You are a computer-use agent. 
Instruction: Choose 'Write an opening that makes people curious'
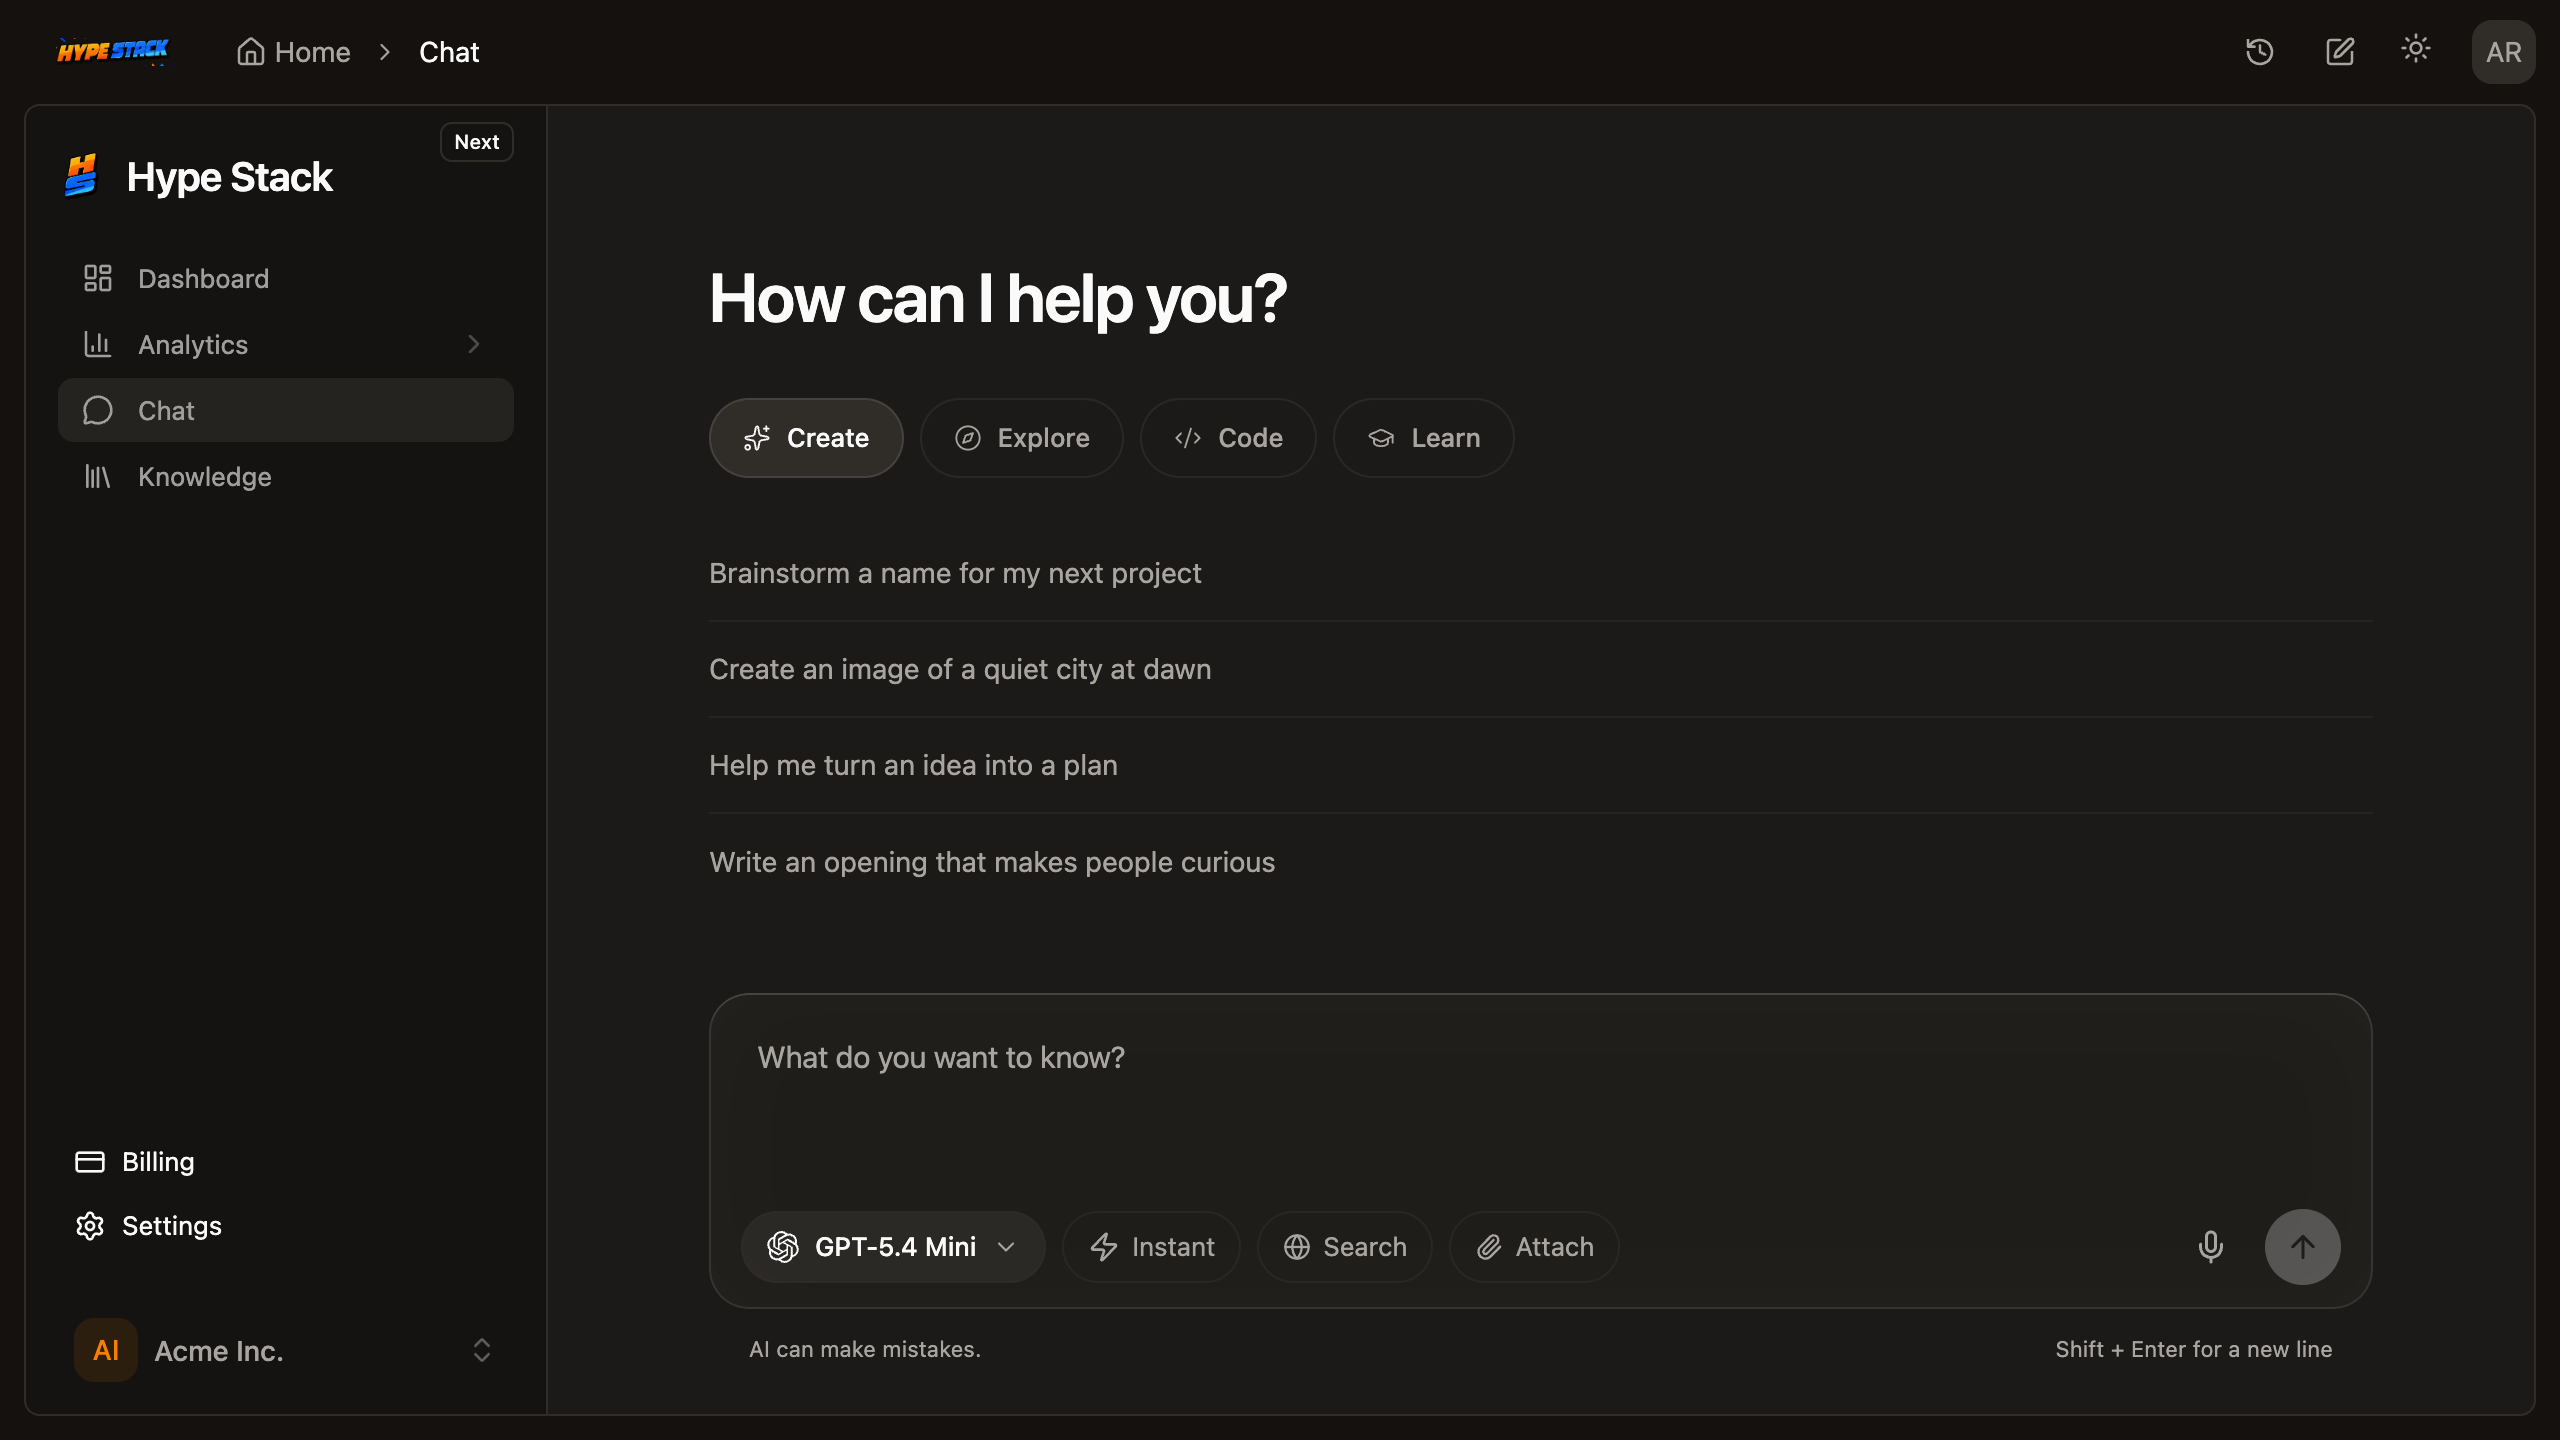click(1540, 862)
